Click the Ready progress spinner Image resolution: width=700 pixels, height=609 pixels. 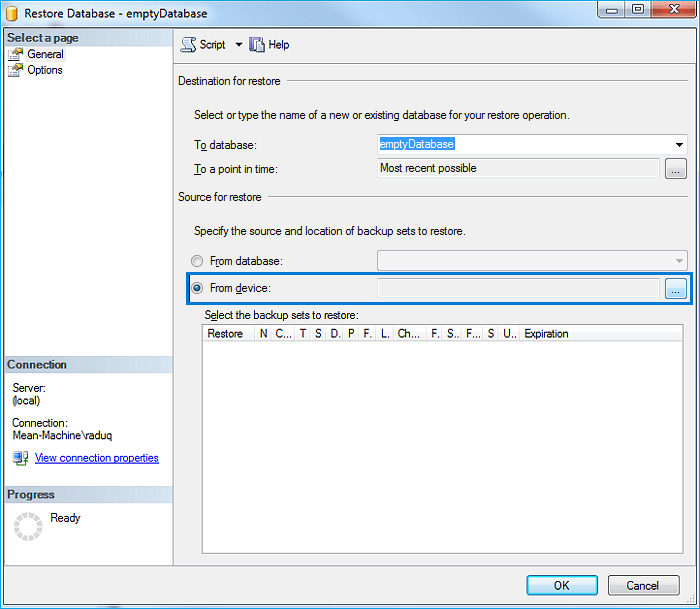(28, 526)
